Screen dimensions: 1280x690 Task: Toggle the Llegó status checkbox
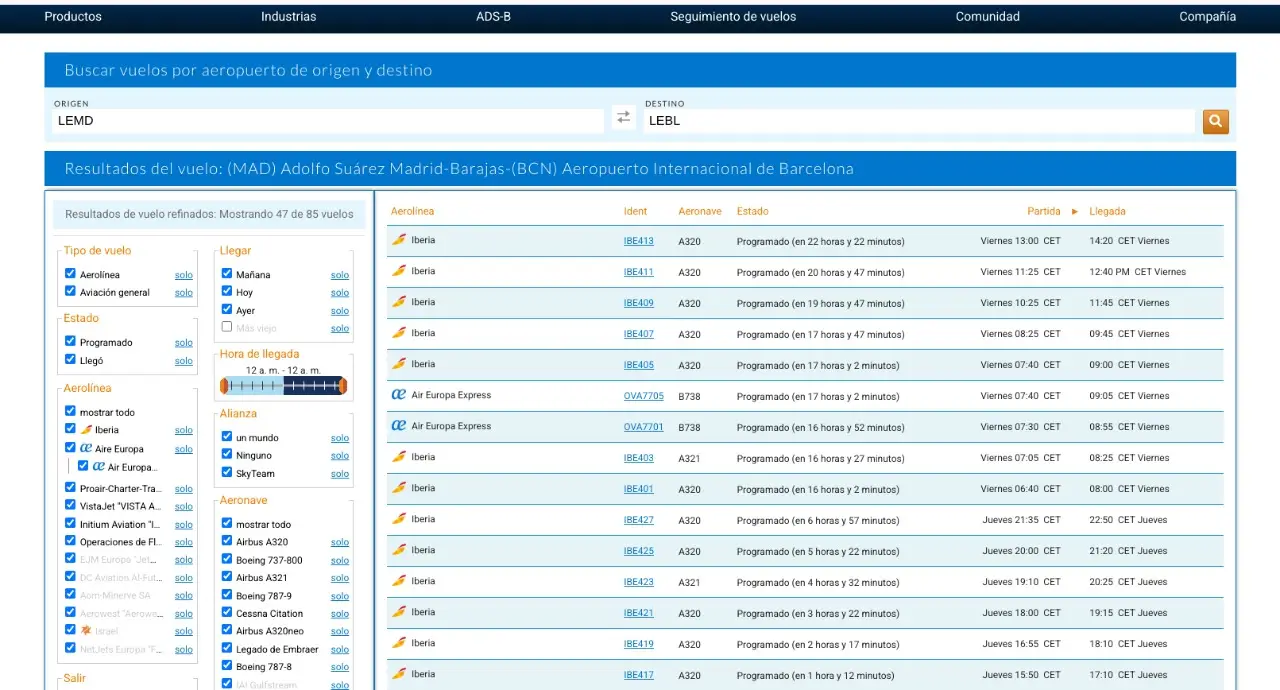pyautogui.click(x=70, y=360)
